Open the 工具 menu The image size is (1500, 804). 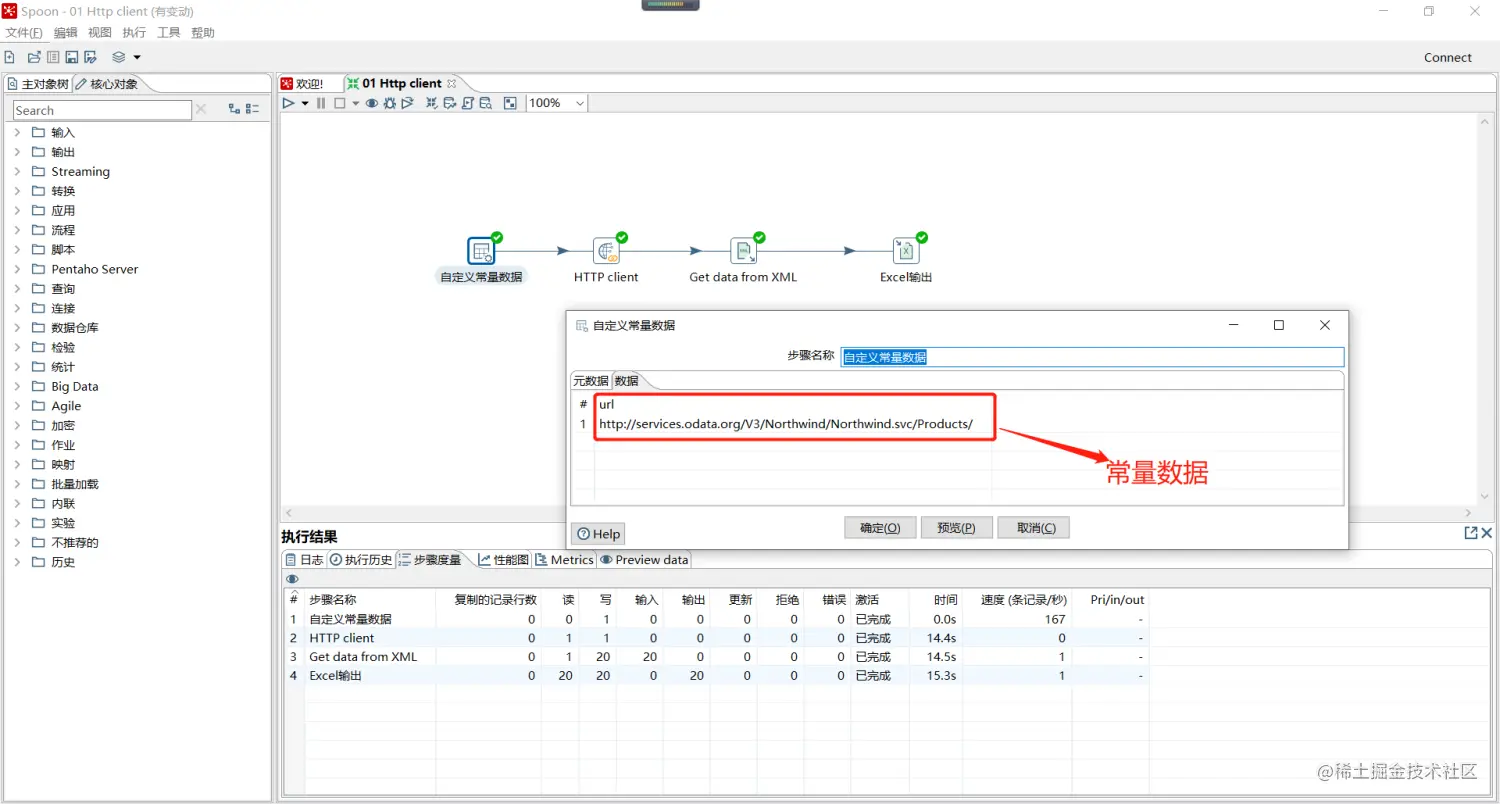pos(169,33)
